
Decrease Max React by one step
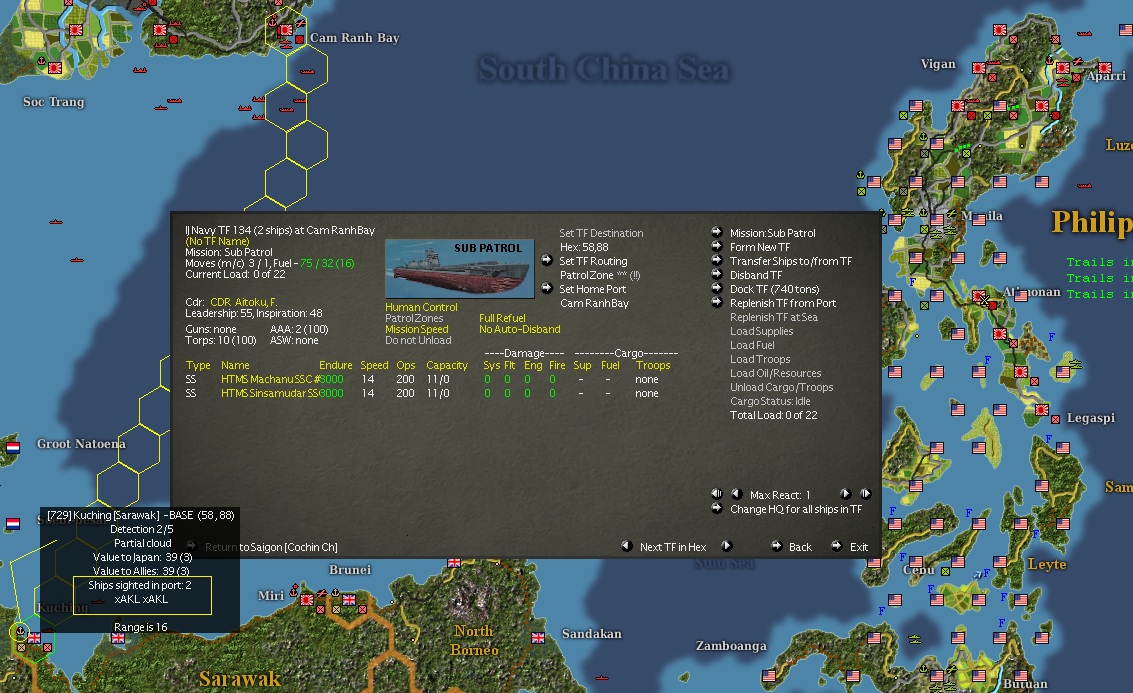(736, 494)
